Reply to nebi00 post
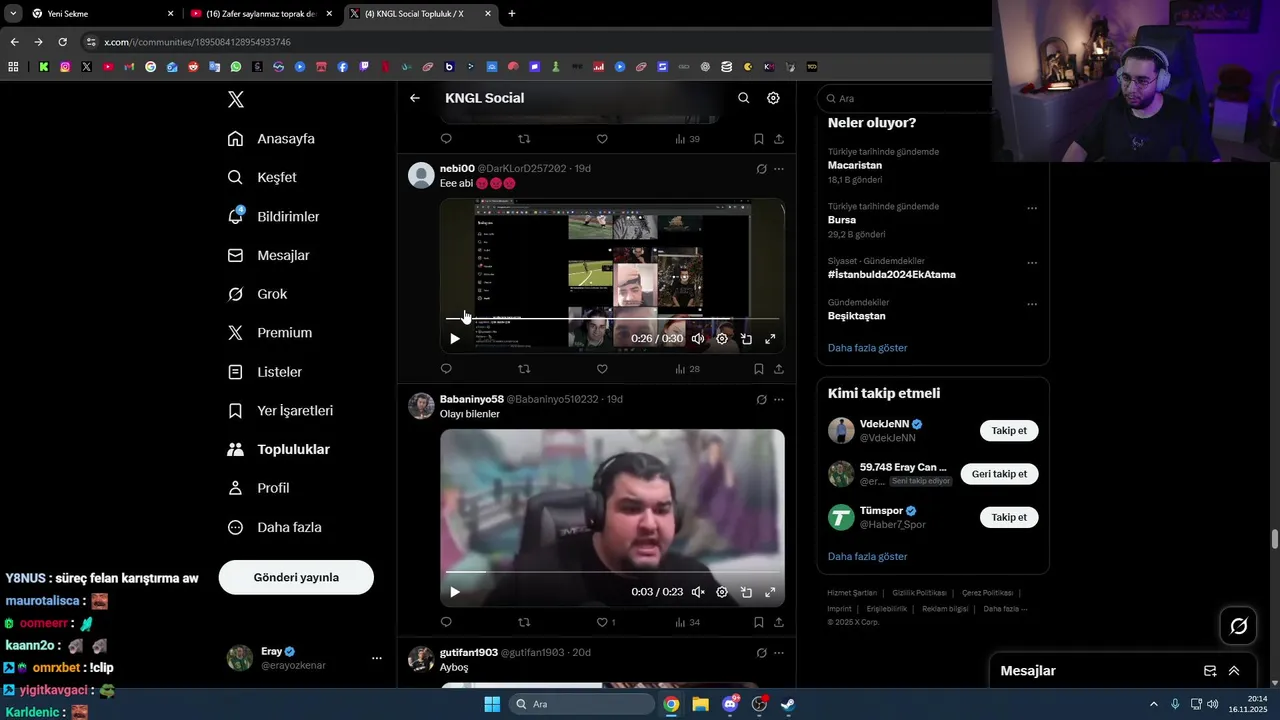Screen dimensions: 1280x720 446,369
